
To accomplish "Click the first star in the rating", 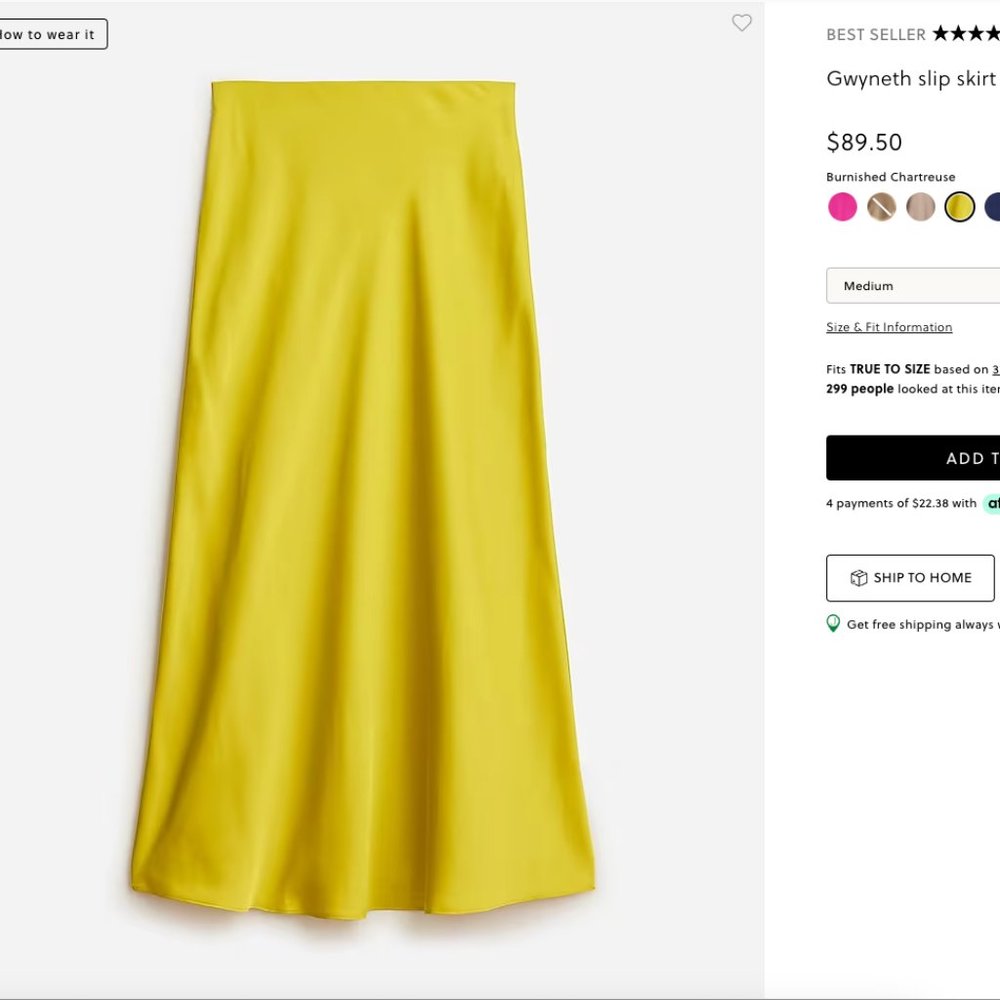I will 938,33.
